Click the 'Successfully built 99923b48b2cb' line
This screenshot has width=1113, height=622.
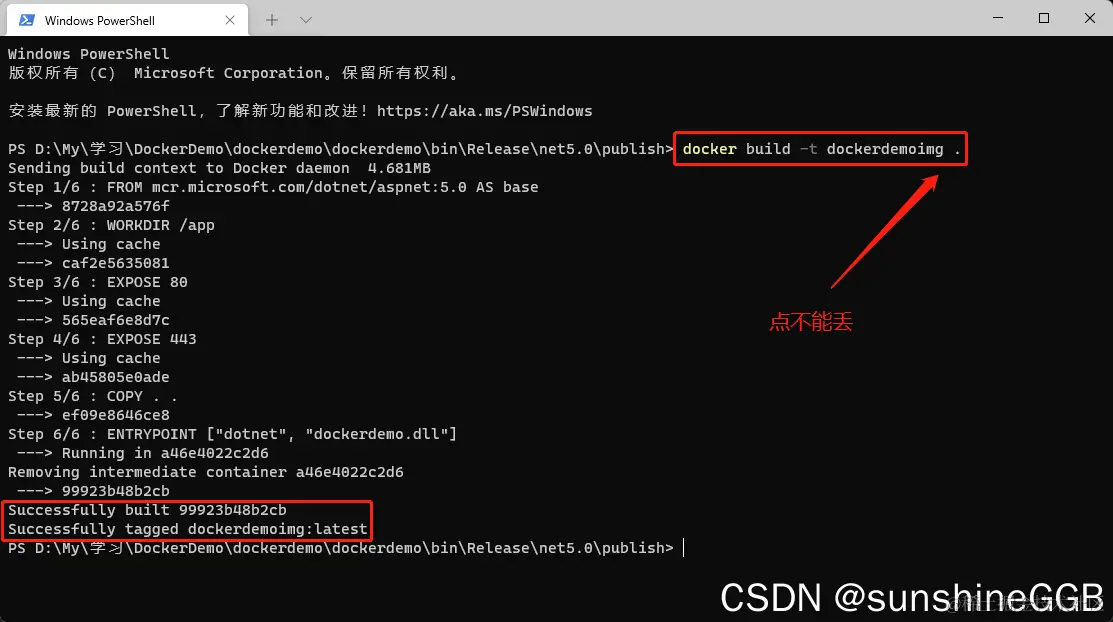click(x=148, y=510)
